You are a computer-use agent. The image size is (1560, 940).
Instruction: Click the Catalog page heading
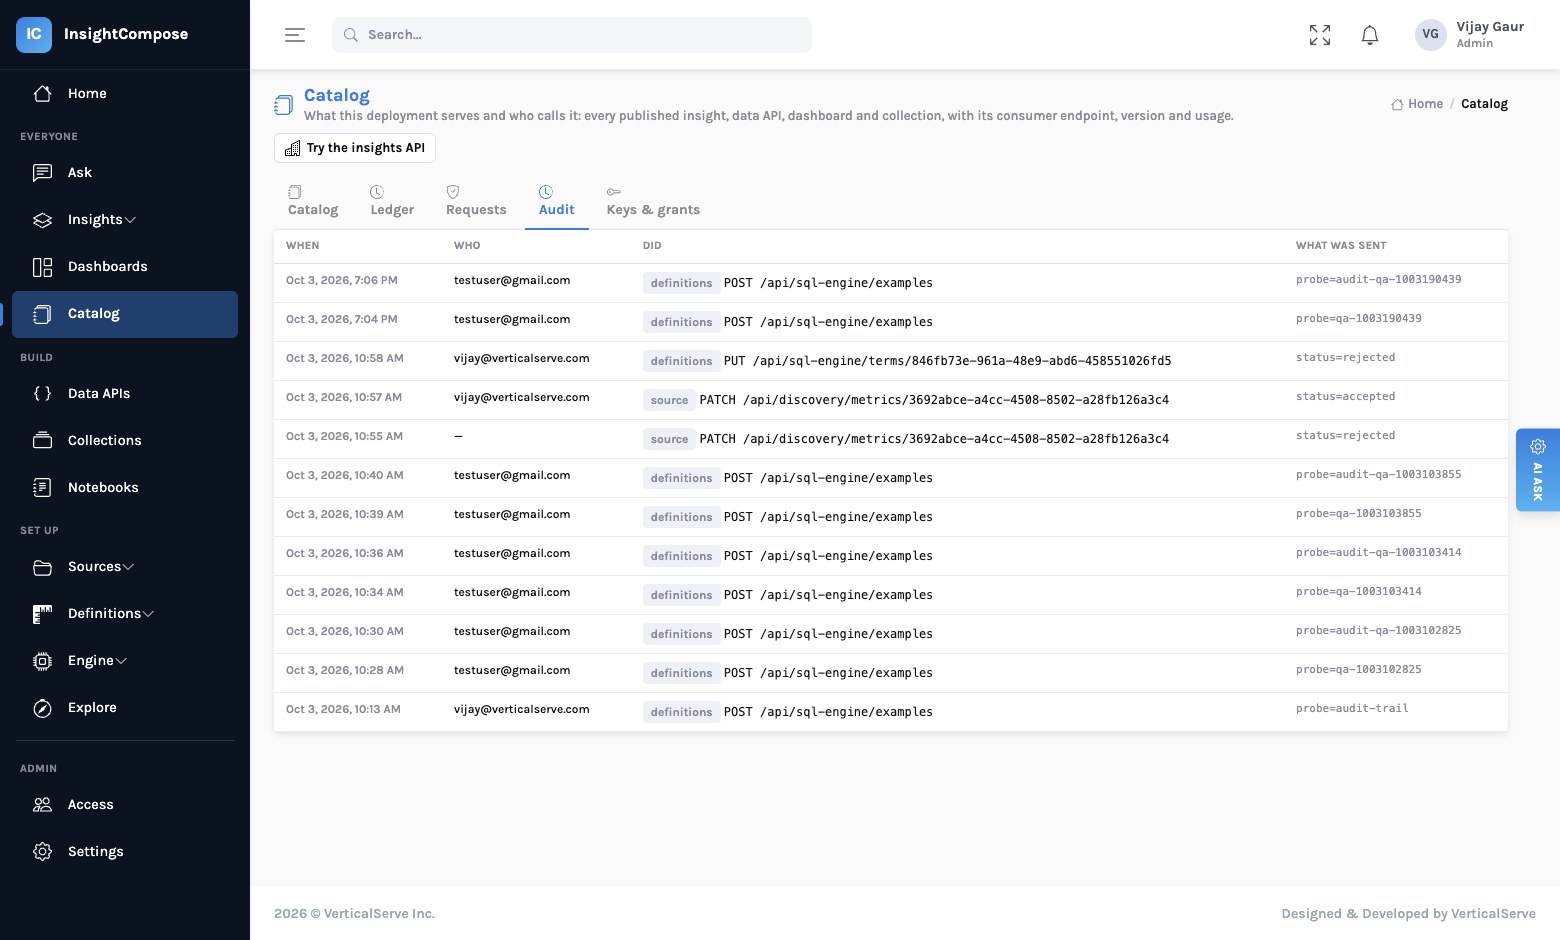pyautogui.click(x=337, y=95)
